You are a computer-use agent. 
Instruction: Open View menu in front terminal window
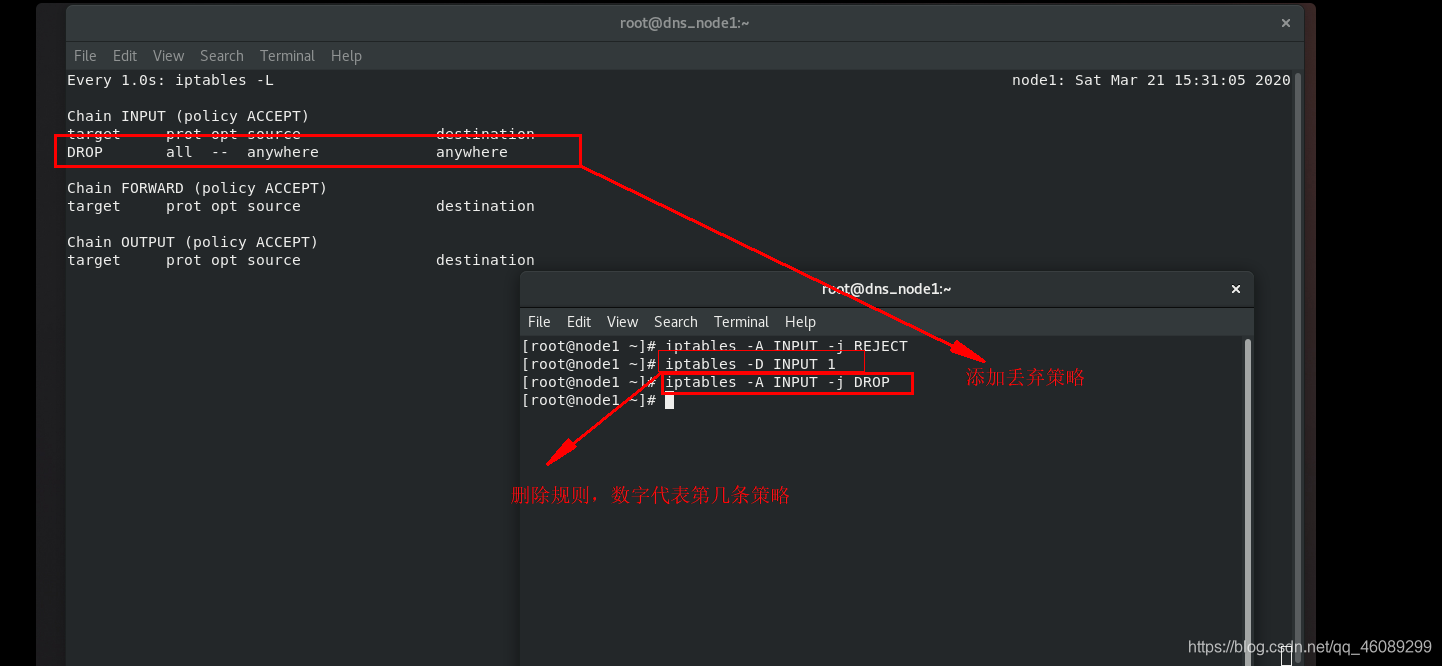click(x=622, y=322)
